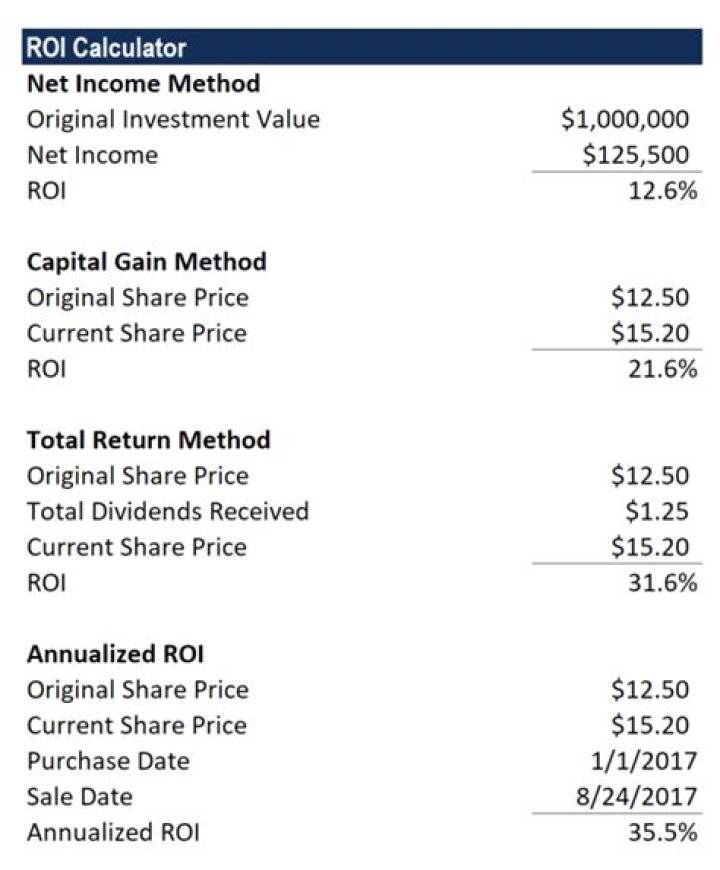720x870 pixels.
Task: Click the Capital Gain Method heading
Action: (147, 262)
